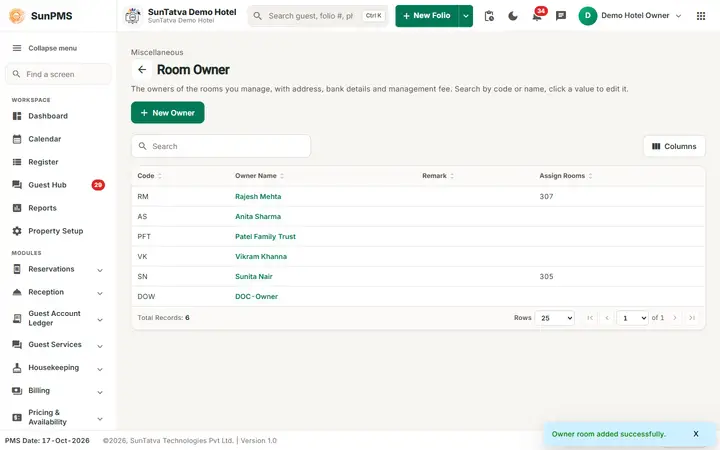This screenshot has width=720, height=450.
Task: Click the Property Setup gear icon
Action: tap(17, 231)
